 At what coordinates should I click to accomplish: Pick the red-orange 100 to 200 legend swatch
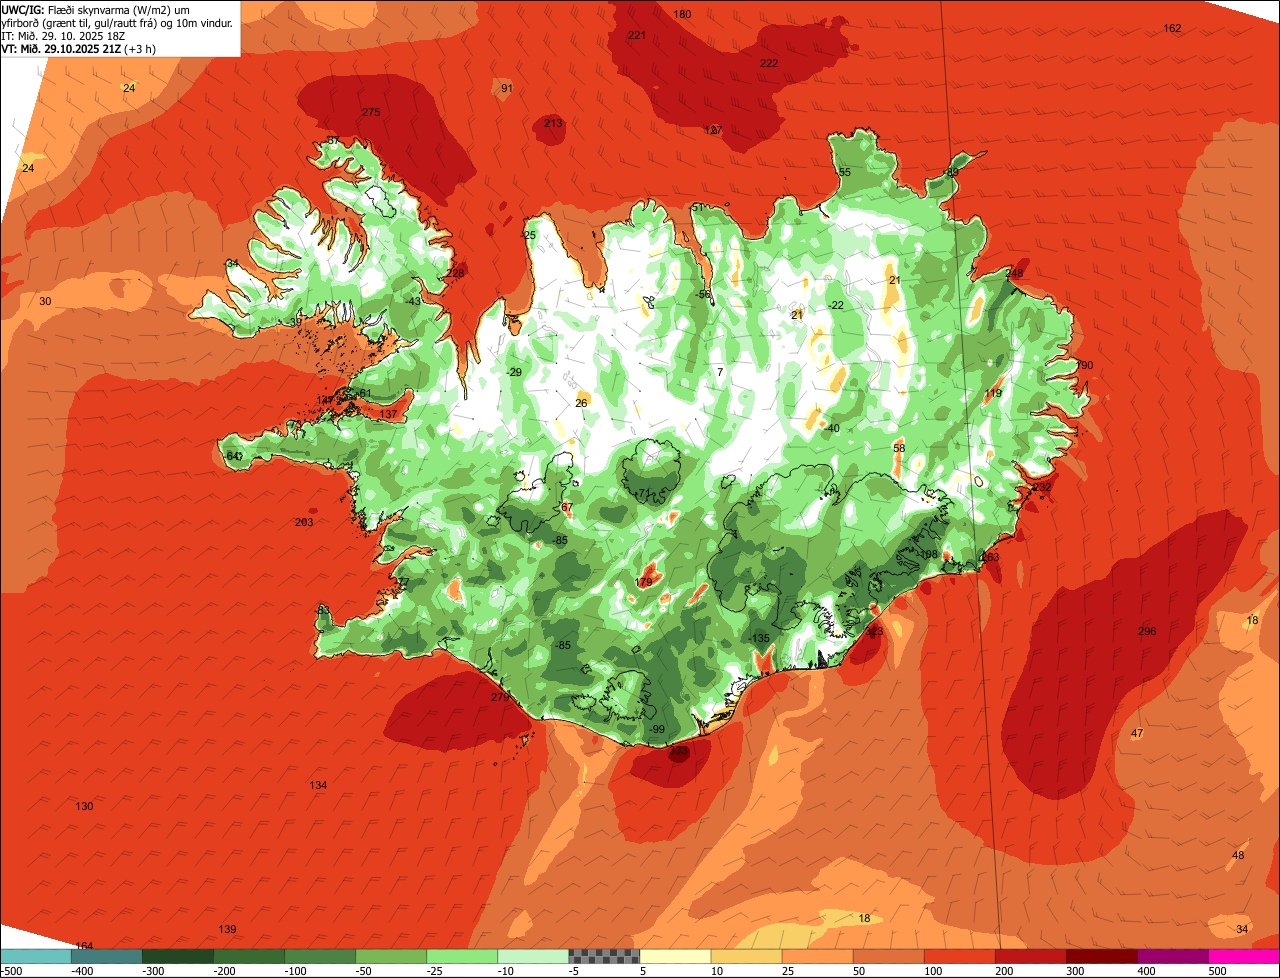tap(960, 956)
